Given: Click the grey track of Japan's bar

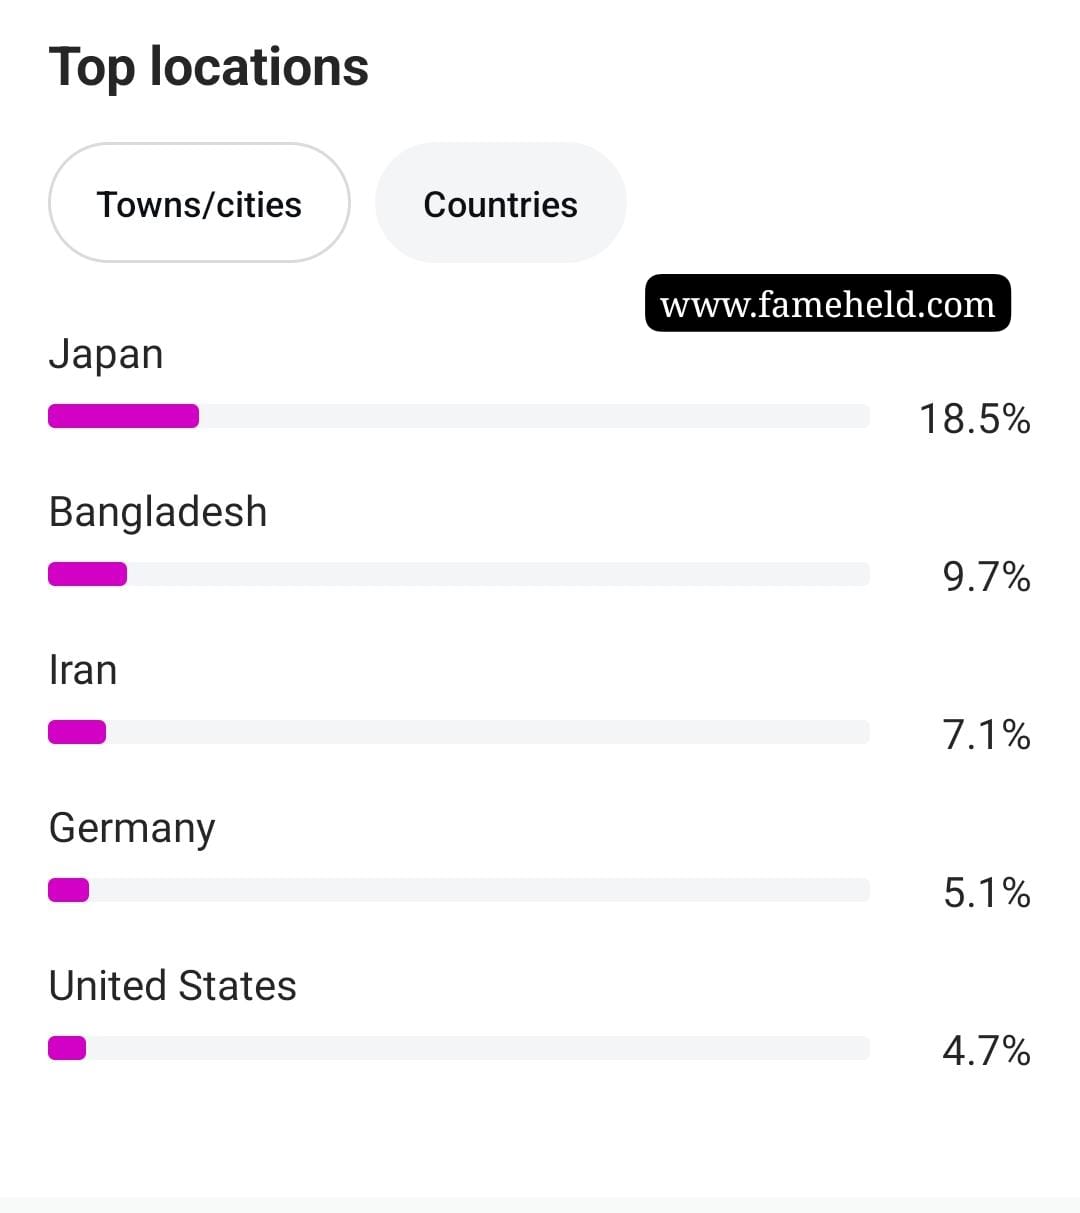Looking at the screenshot, I should 535,416.
